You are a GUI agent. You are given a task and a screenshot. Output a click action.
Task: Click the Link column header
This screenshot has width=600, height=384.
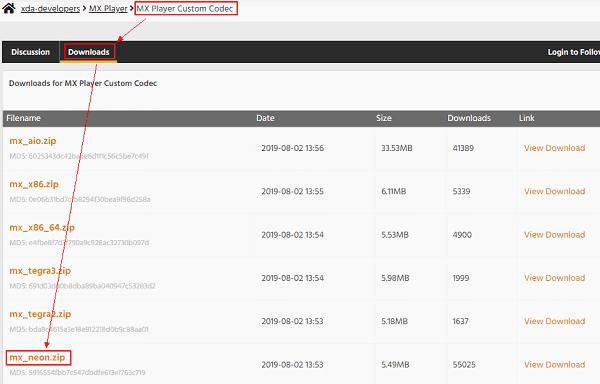click(x=527, y=118)
